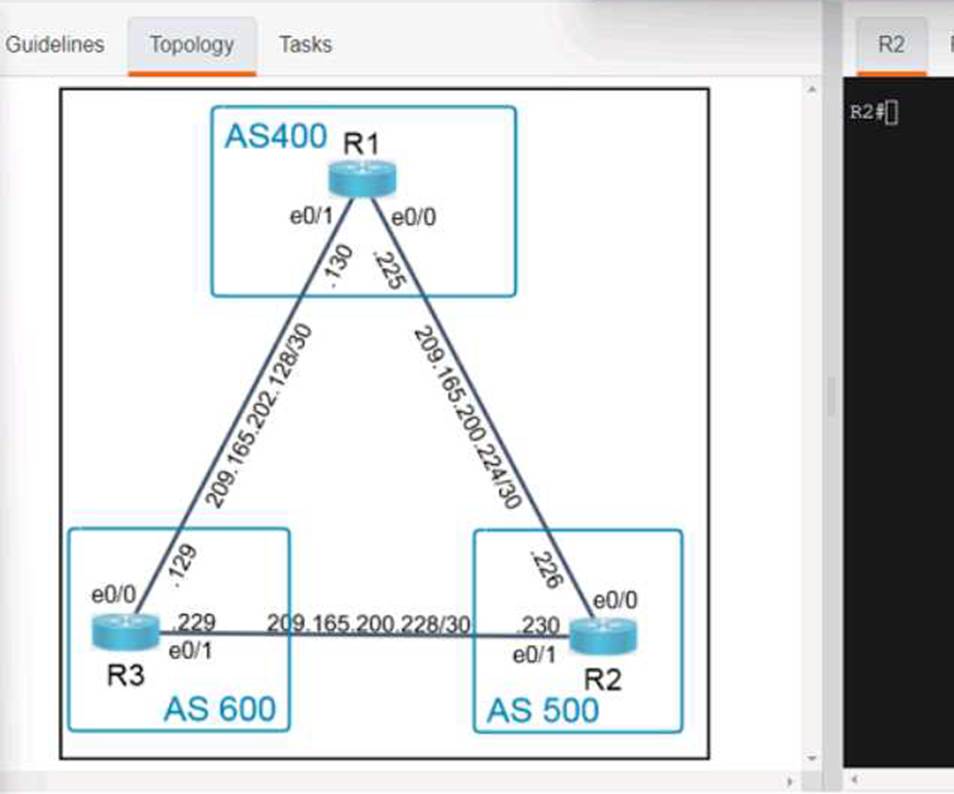This screenshot has width=954, height=794.
Task: Click the AS 600 label
Action: click(x=219, y=710)
